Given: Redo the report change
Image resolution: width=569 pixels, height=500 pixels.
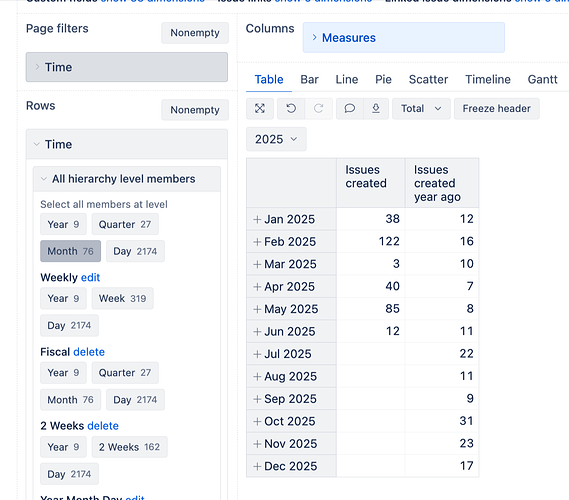Looking at the screenshot, I should pos(319,108).
